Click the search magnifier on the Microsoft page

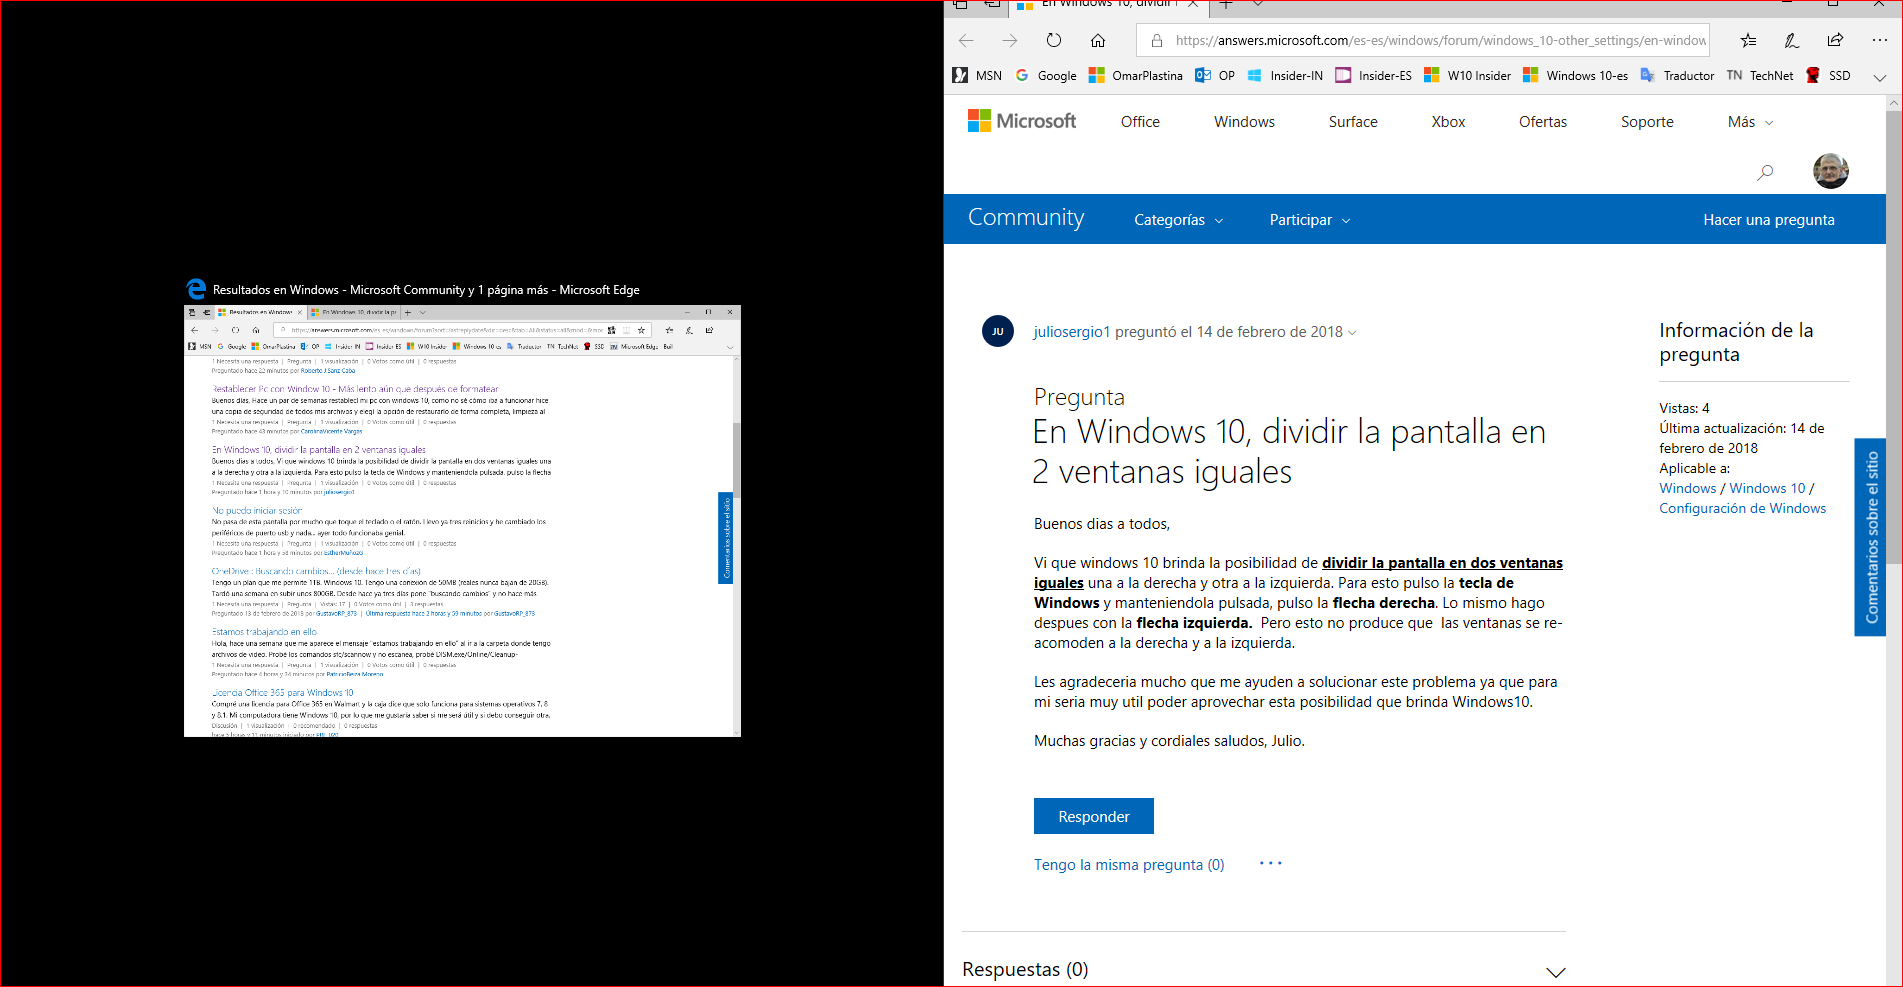tap(1766, 172)
